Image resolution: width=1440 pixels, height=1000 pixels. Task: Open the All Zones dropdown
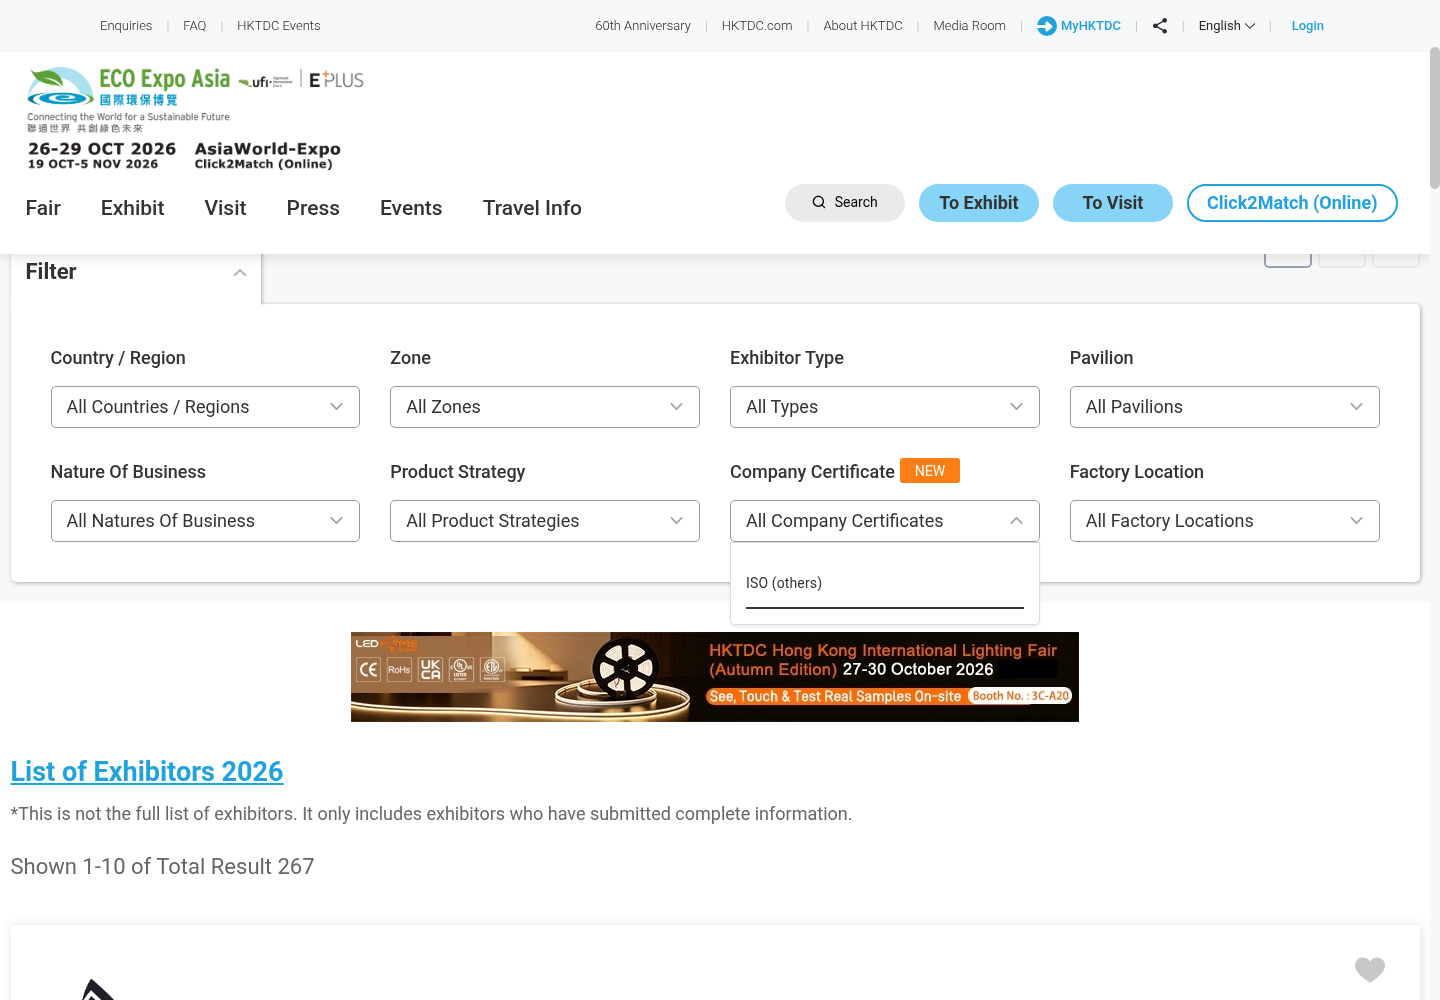pos(545,407)
